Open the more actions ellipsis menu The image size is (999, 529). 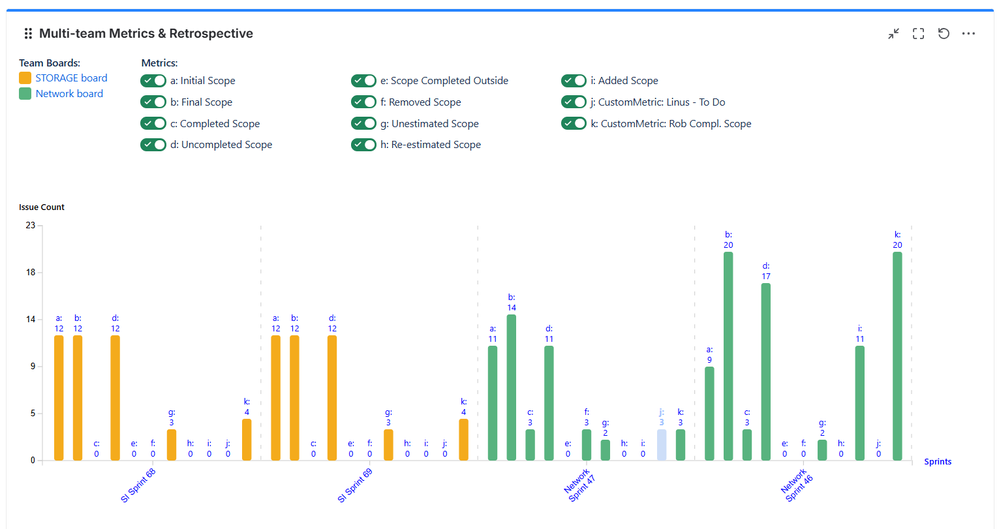(x=968, y=34)
